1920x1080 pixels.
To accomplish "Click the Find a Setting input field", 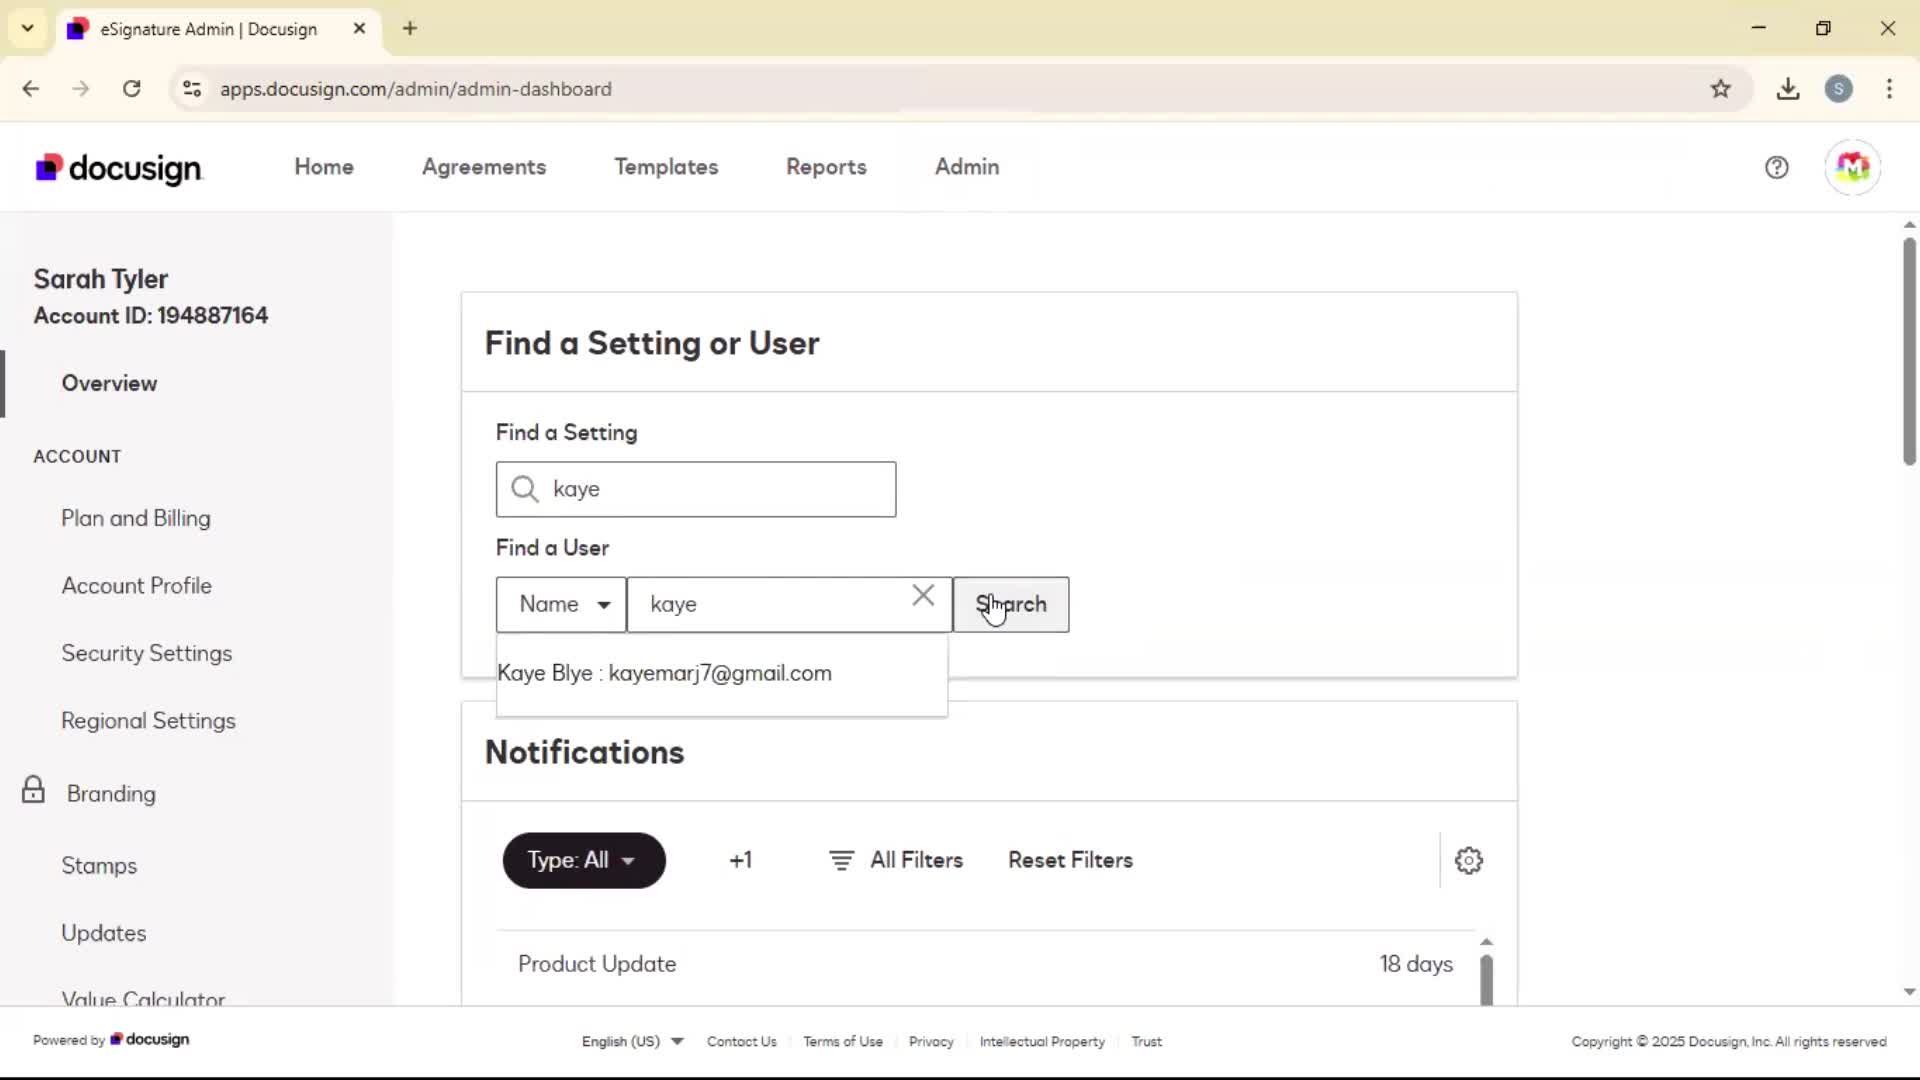I will 696,489.
